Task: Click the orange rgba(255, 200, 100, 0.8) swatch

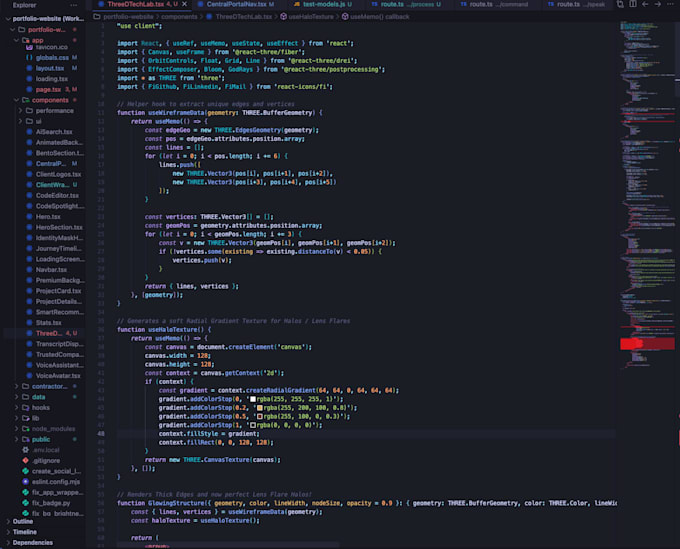Action: 260,408
